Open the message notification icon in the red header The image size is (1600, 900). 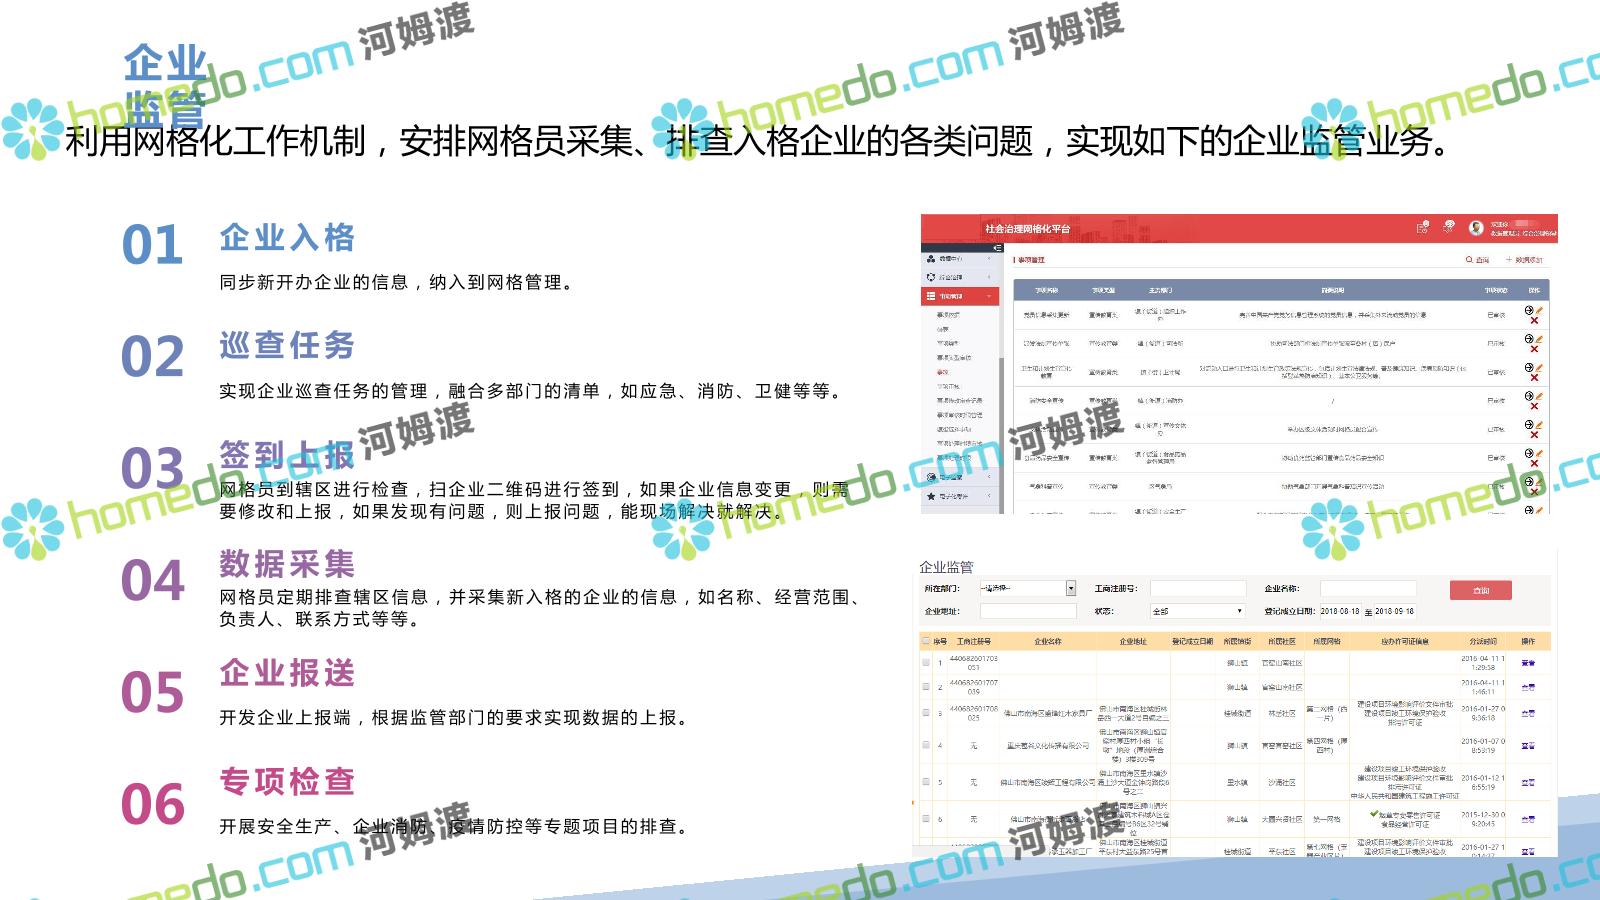(1448, 228)
